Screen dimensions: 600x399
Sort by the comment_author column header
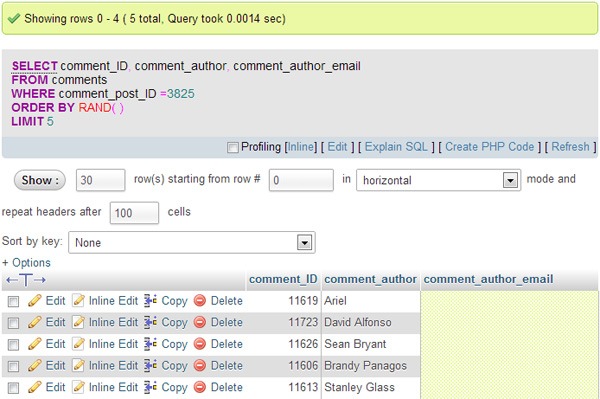pyautogui.click(x=370, y=279)
